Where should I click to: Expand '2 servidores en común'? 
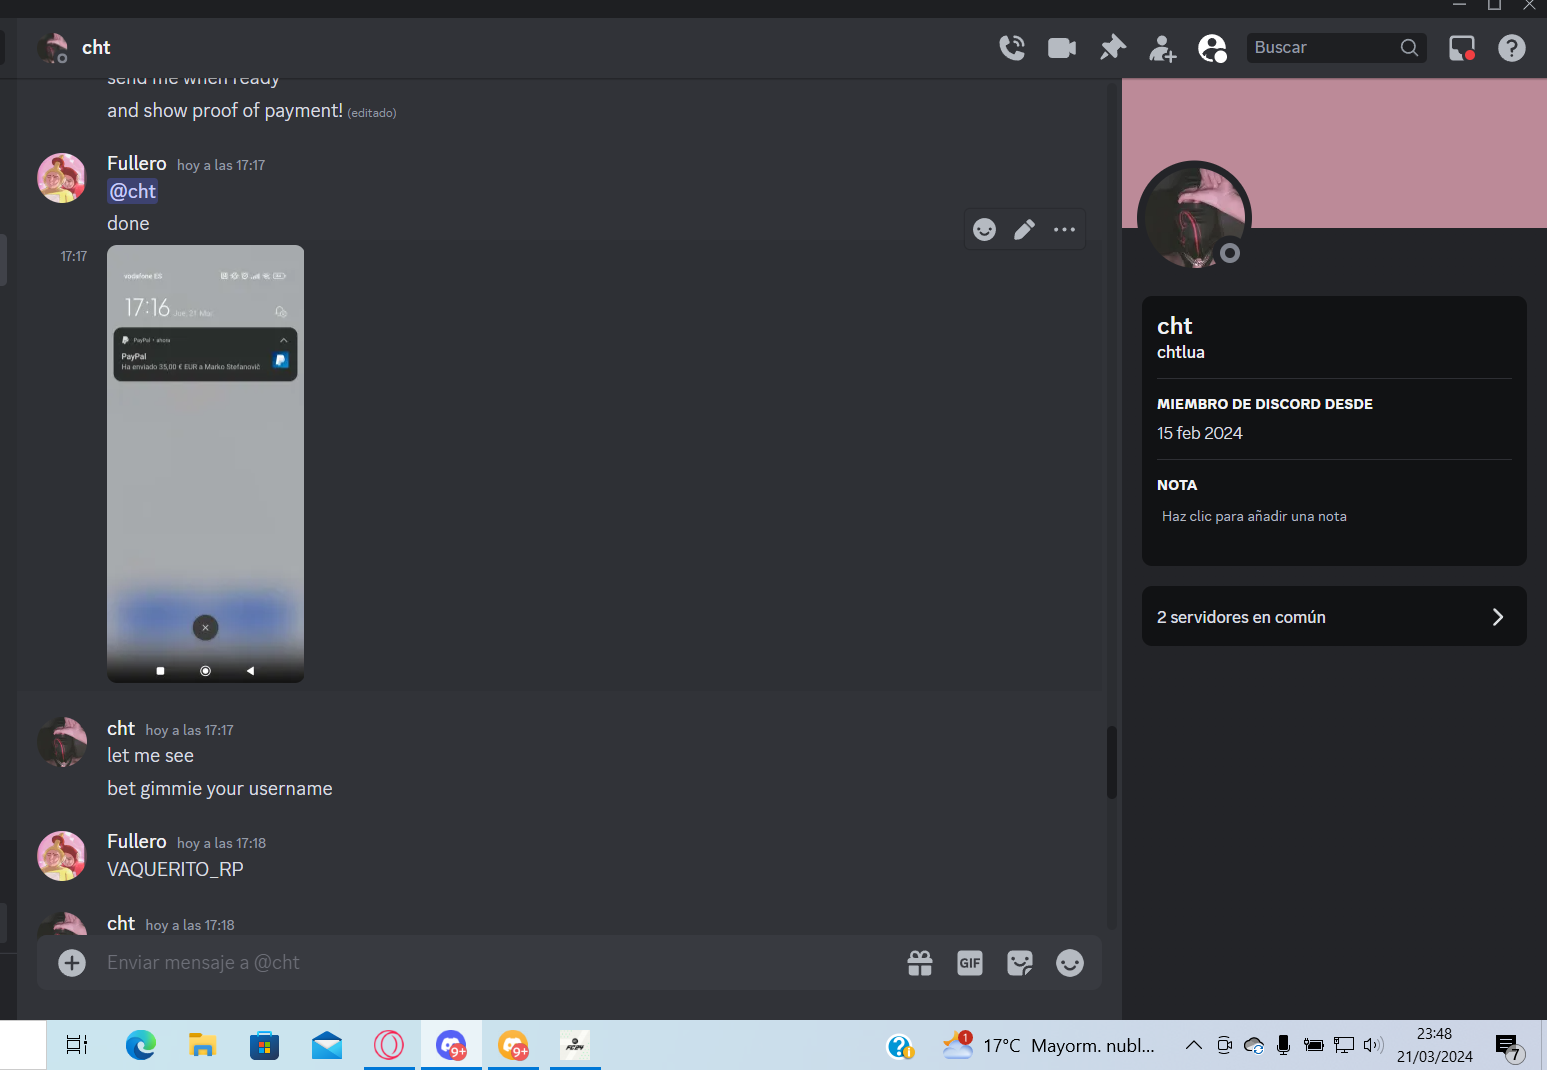coord(1334,616)
